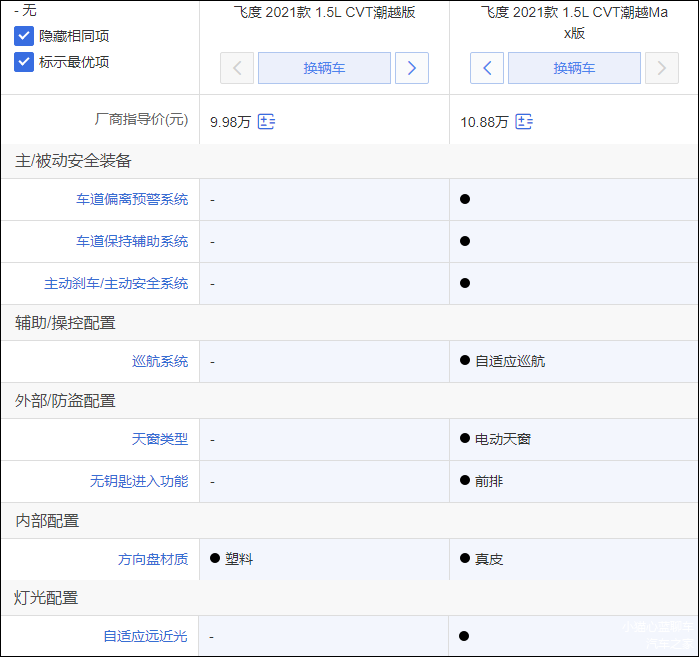Toggle 隐藏相同项 checkbox
The image size is (699, 657).
point(24,36)
